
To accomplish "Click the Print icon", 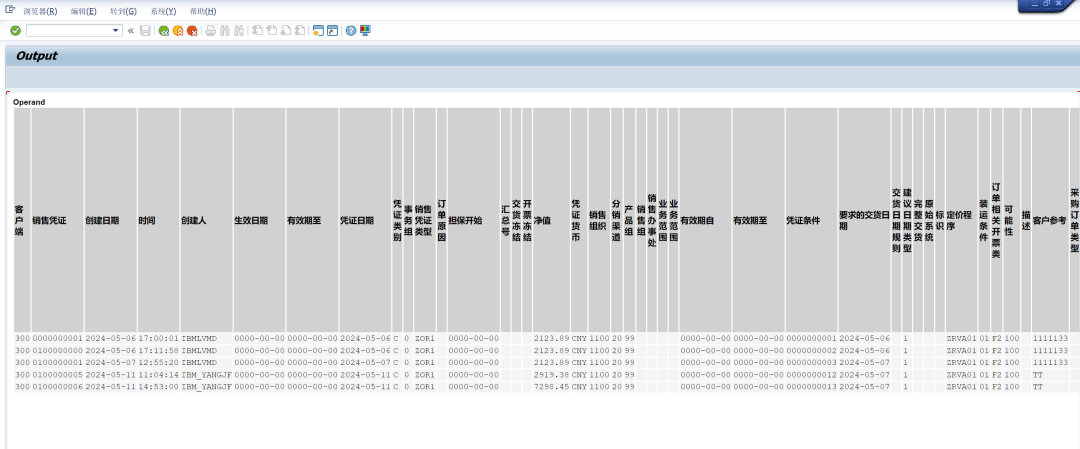I will 211,31.
